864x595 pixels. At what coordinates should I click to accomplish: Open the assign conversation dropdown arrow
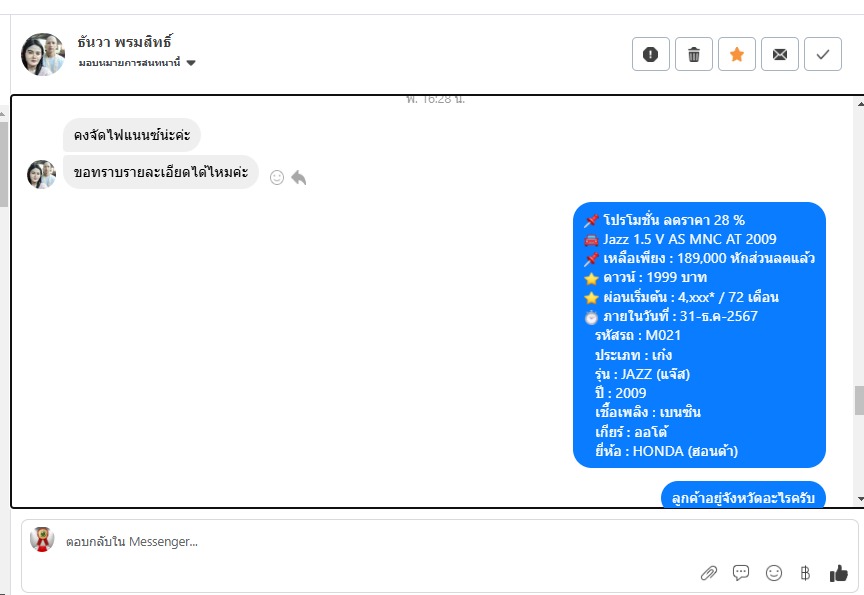point(191,63)
